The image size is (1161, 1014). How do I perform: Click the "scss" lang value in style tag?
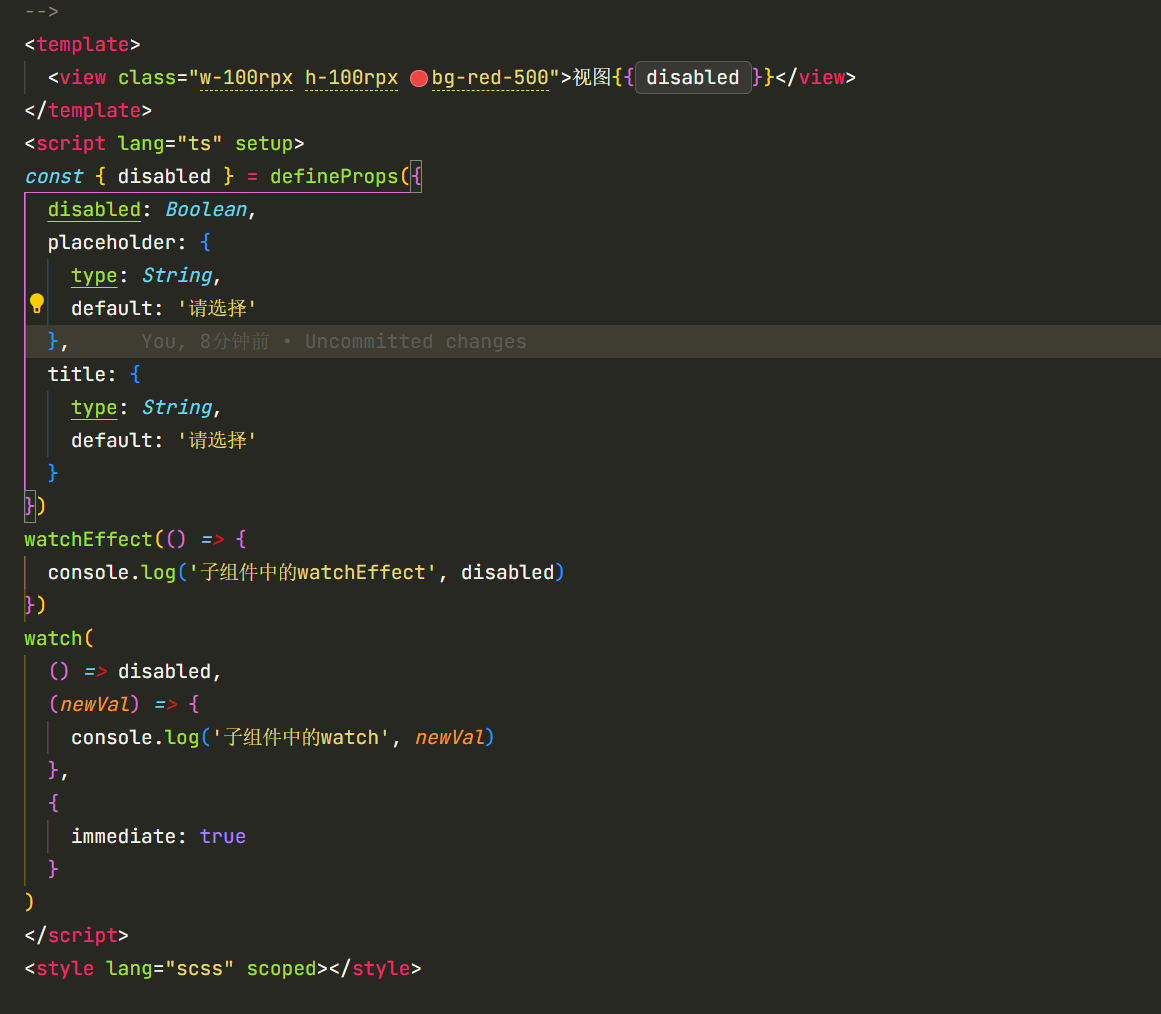coord(199,969)
